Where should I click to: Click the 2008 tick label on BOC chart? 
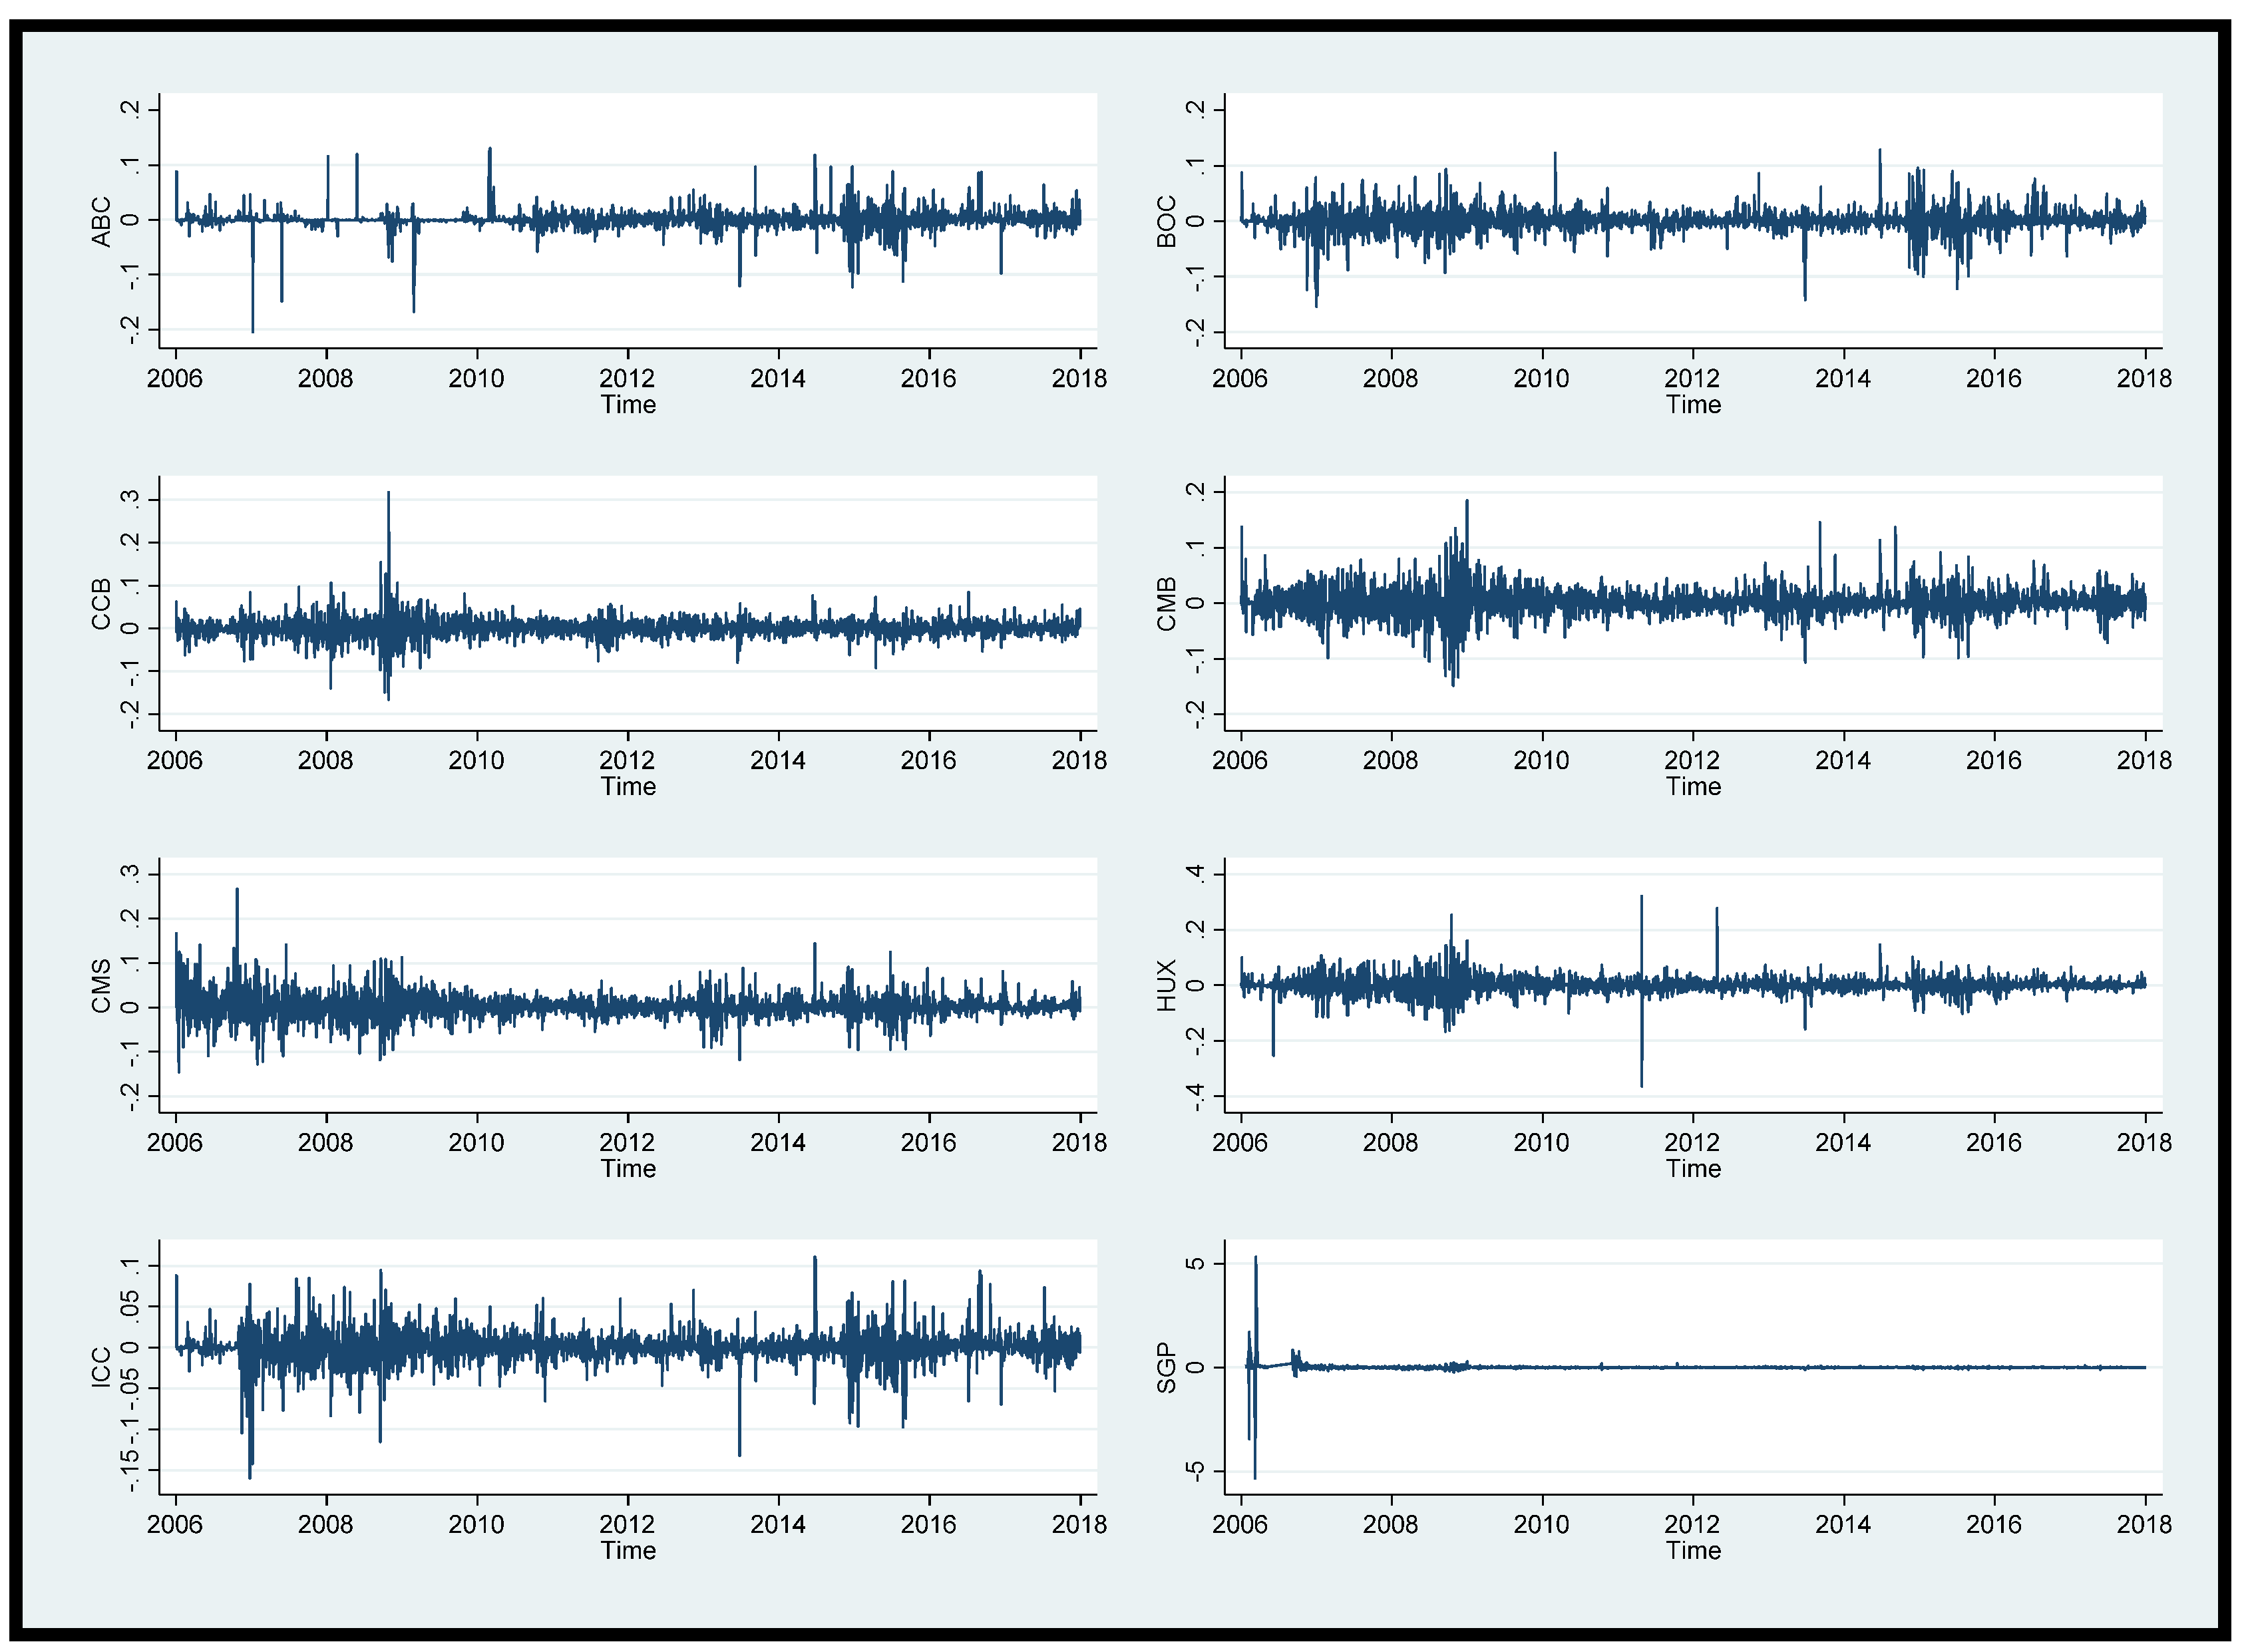click(x=1390, y=379)
